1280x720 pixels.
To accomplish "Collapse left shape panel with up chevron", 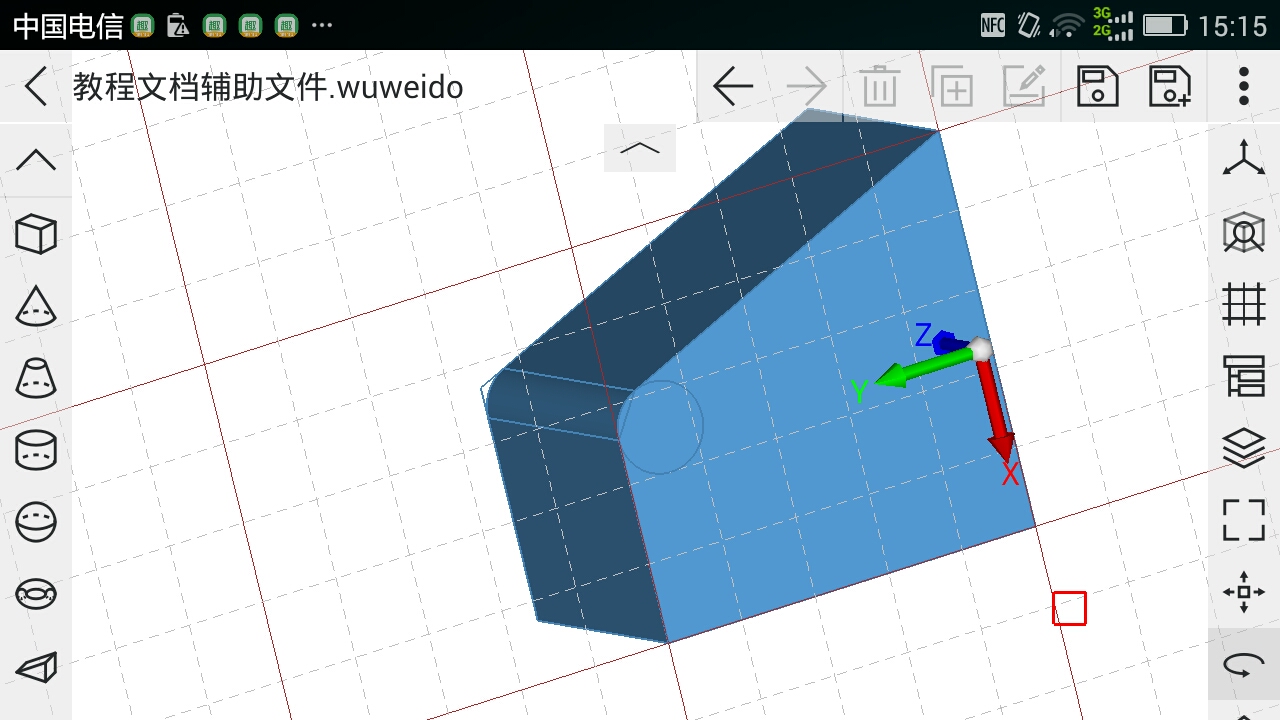I will tap(36, 159).
